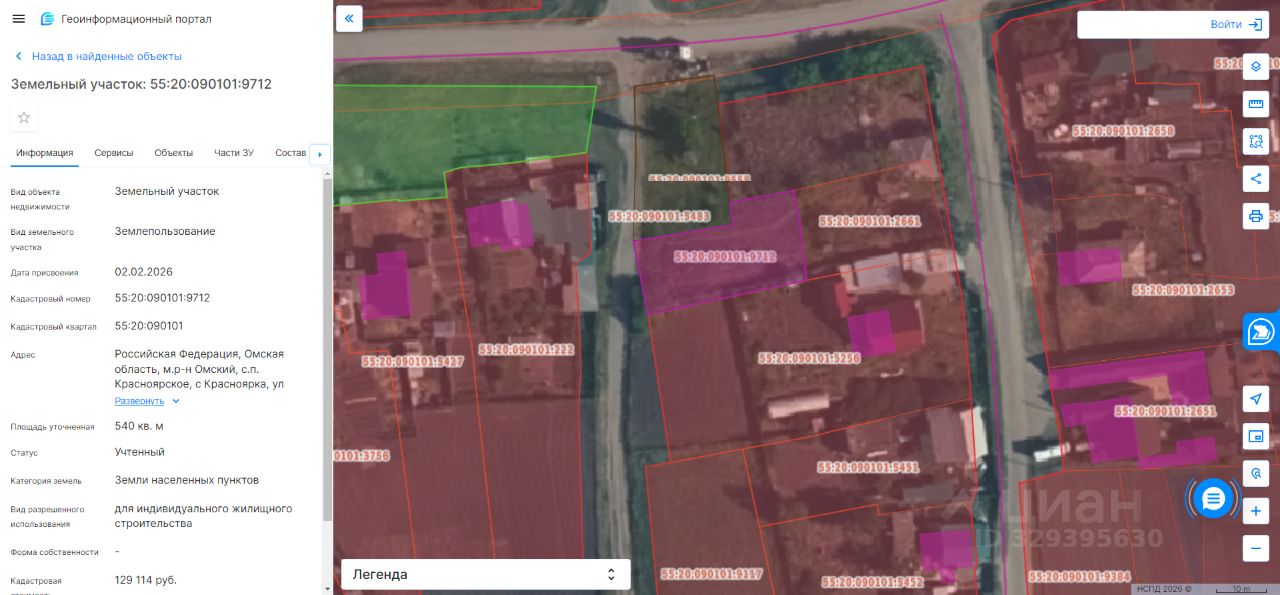Image resolution: width=1280 pixels, height=595 pixels.
Task: Click the cadastral value 129 114 руб.
Action: click(146, 580)
